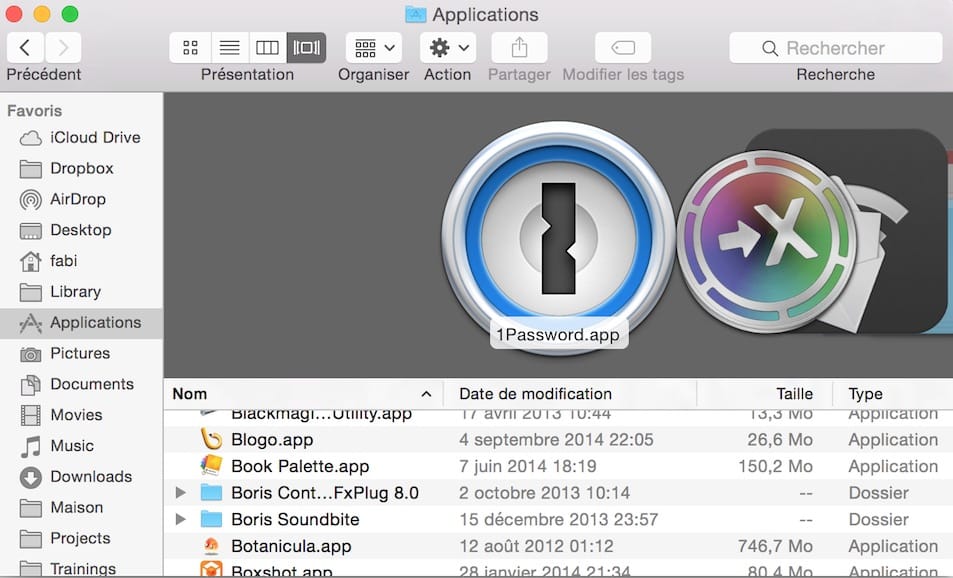Screen dimensions: 953x578
Task: Select the Blogo.app file name
Action: tap(272, 439)
